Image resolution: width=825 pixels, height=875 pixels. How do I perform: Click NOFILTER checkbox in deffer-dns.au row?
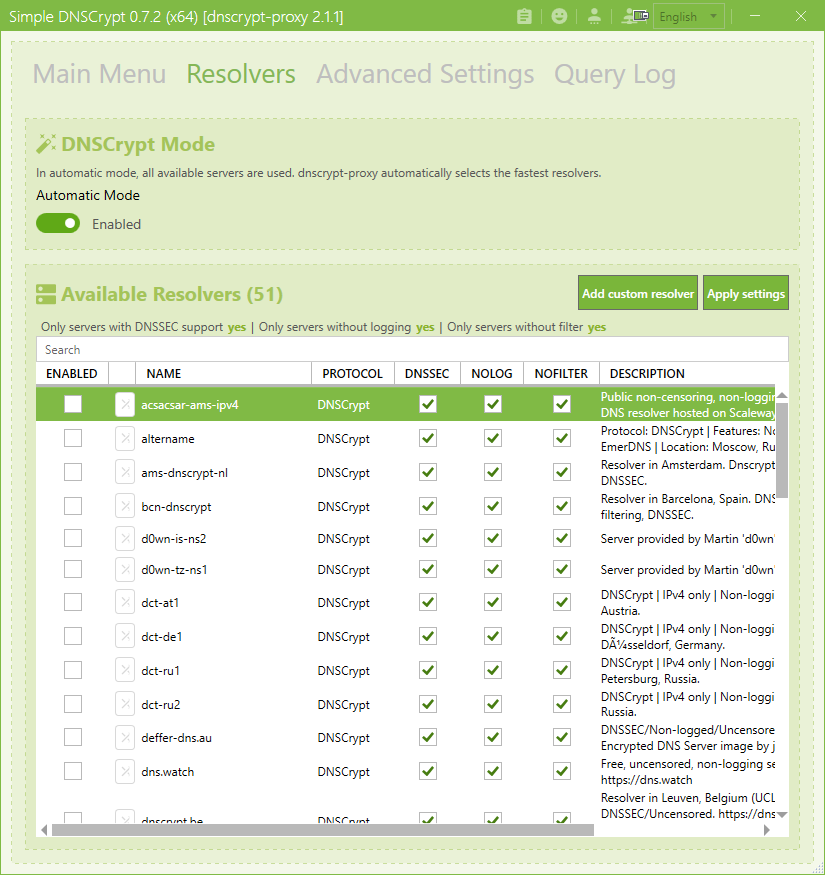coord(562,737)
